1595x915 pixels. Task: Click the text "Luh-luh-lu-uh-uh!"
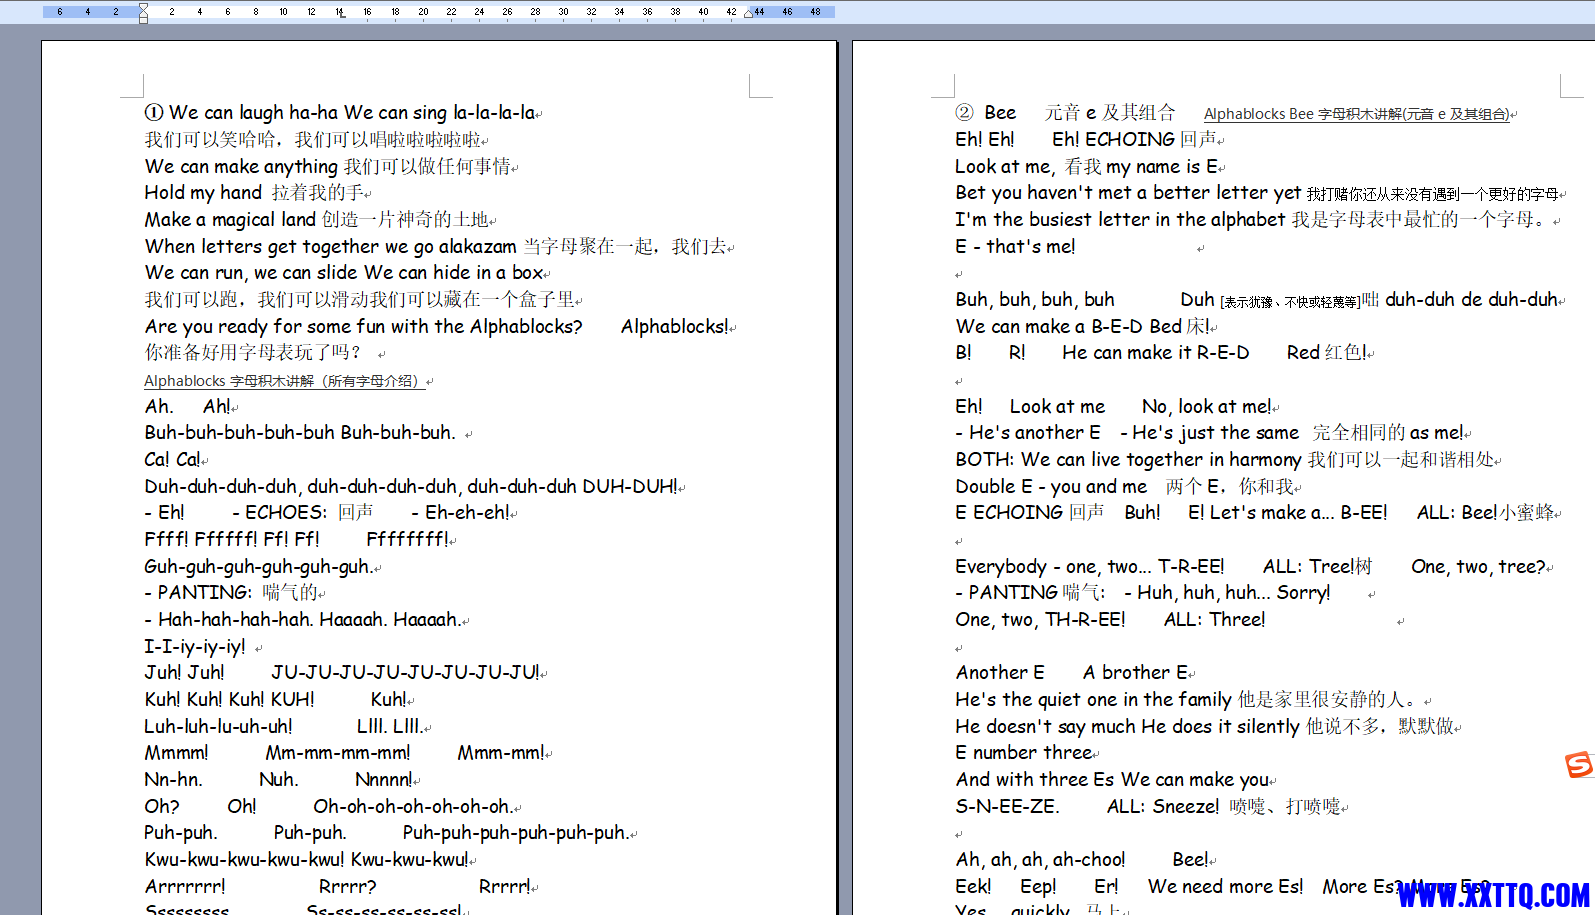[219, 726]
